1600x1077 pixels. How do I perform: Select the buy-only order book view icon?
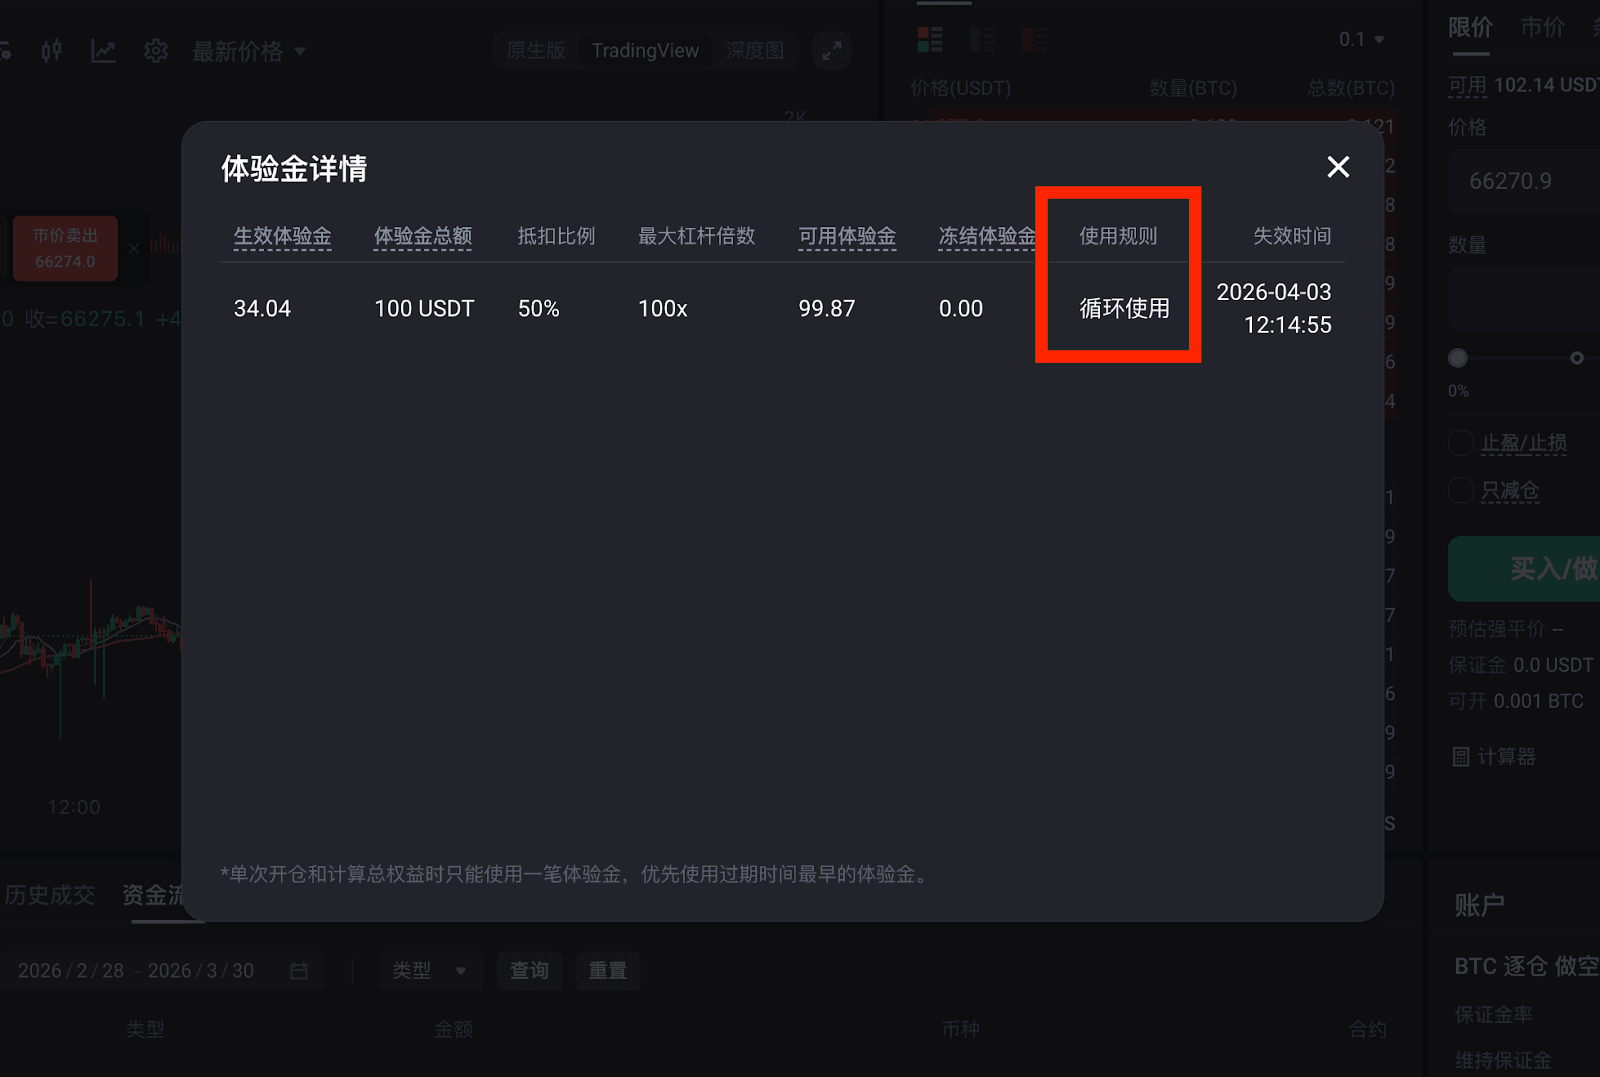(x=982, y=40)
